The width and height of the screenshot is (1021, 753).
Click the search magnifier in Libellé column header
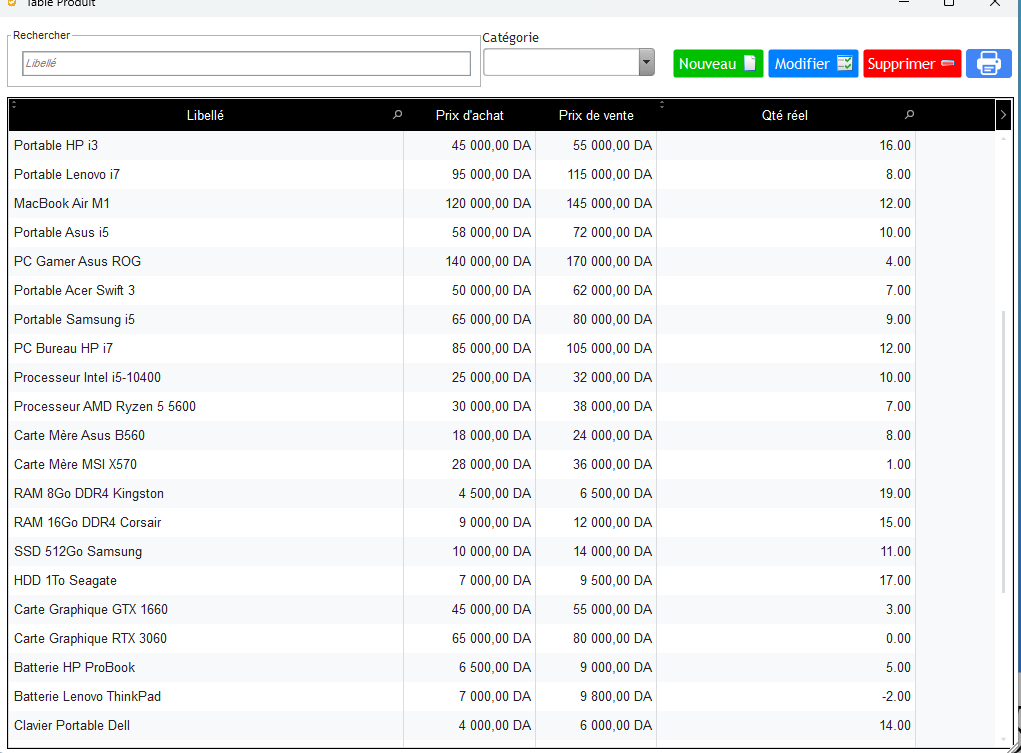point(397,115)
